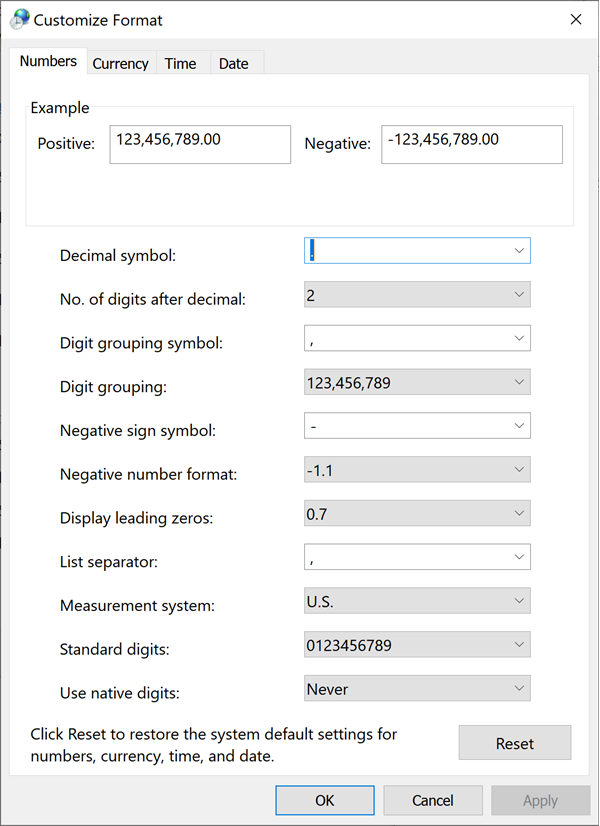Screen dimensions: 600x826
Task: Open the Negative number format dropdown
Action: click(x=518, y=470)
